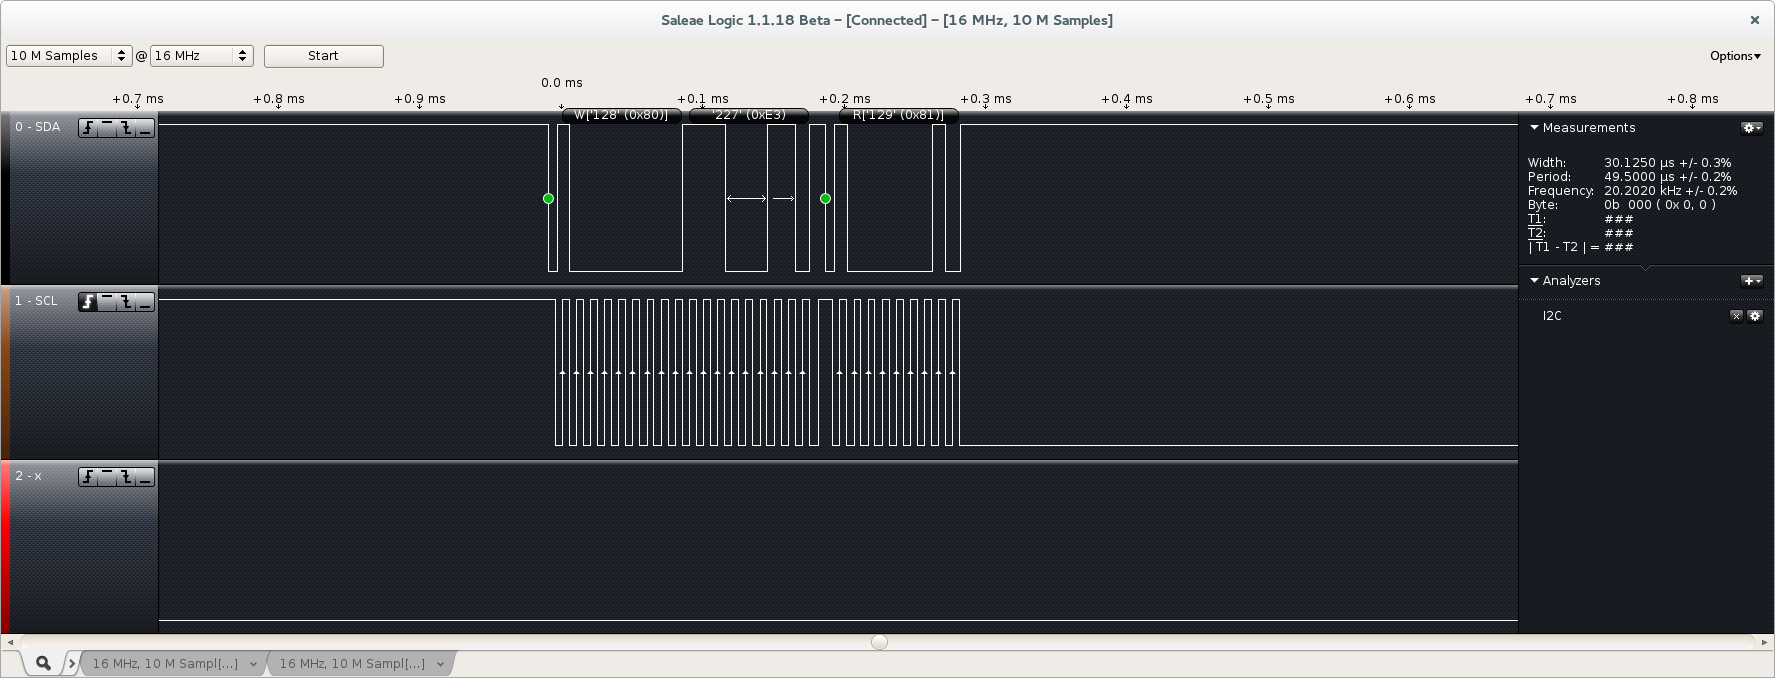The height and width of the screenshot is (678, 1775).
Task: Set low level trigger on 1 - SCL
Action: (x=145, y=302)
